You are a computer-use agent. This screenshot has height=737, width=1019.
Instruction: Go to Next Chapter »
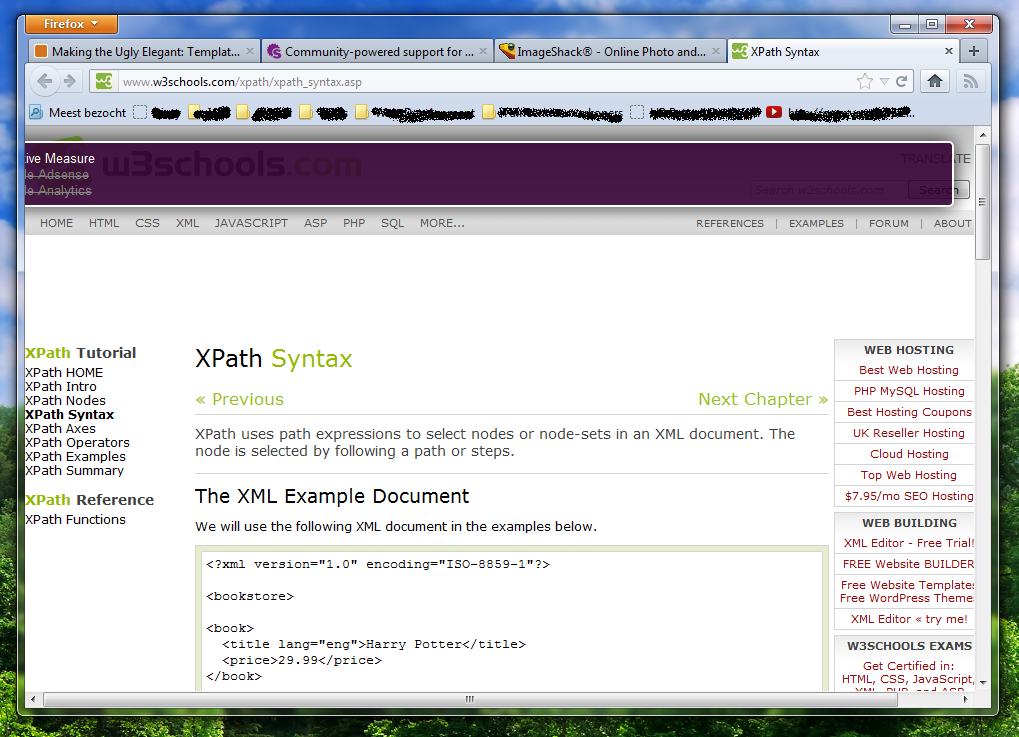763,399
